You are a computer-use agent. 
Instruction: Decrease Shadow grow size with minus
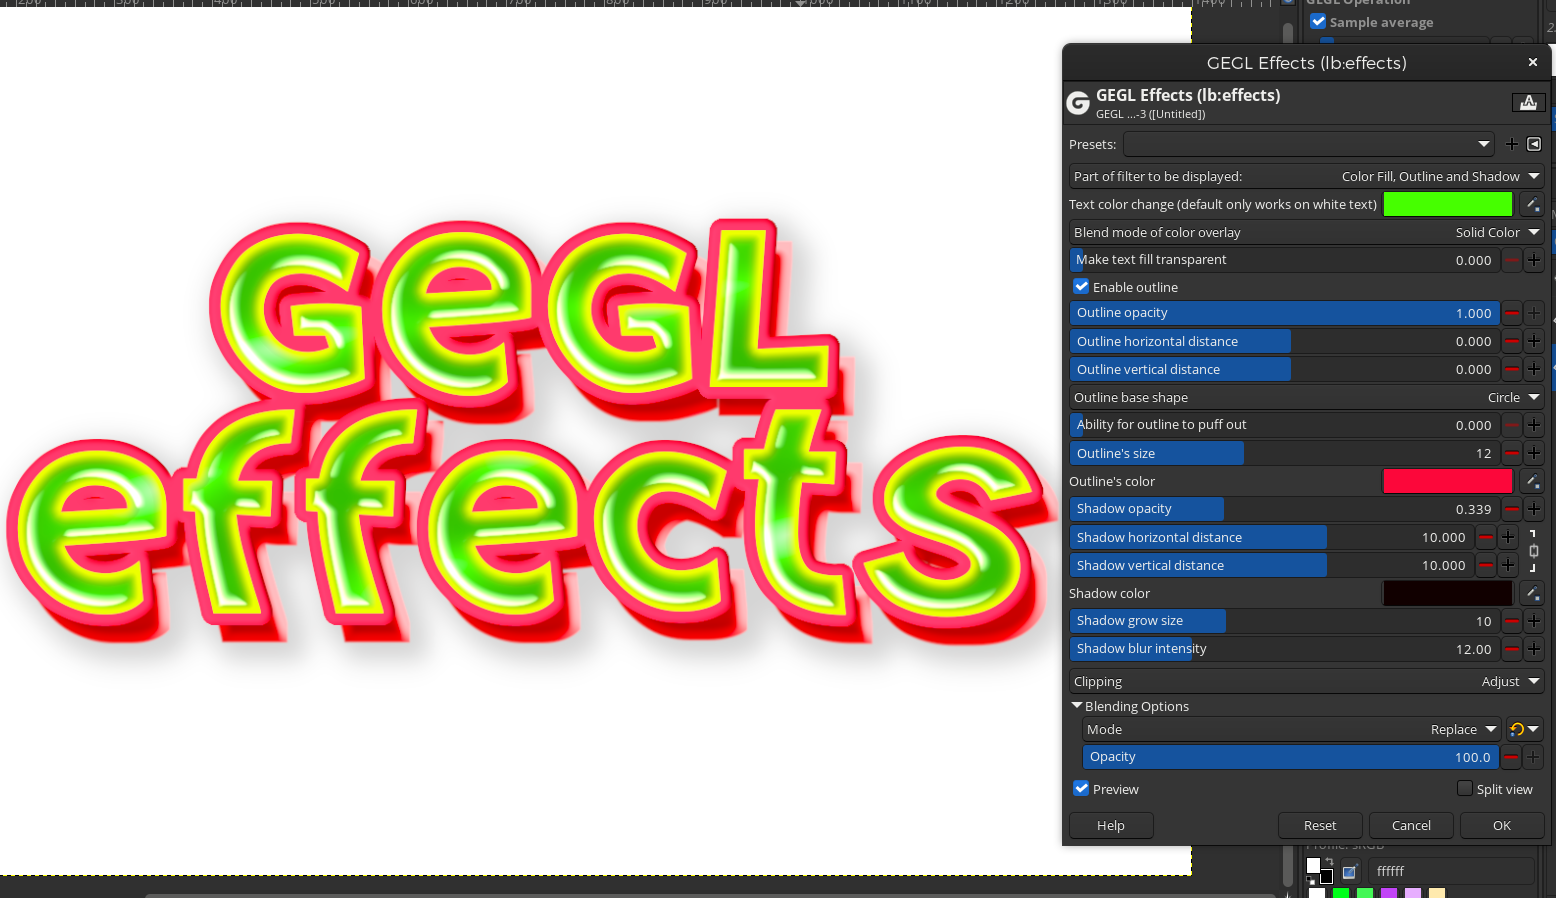click(x=1512, y=621)
